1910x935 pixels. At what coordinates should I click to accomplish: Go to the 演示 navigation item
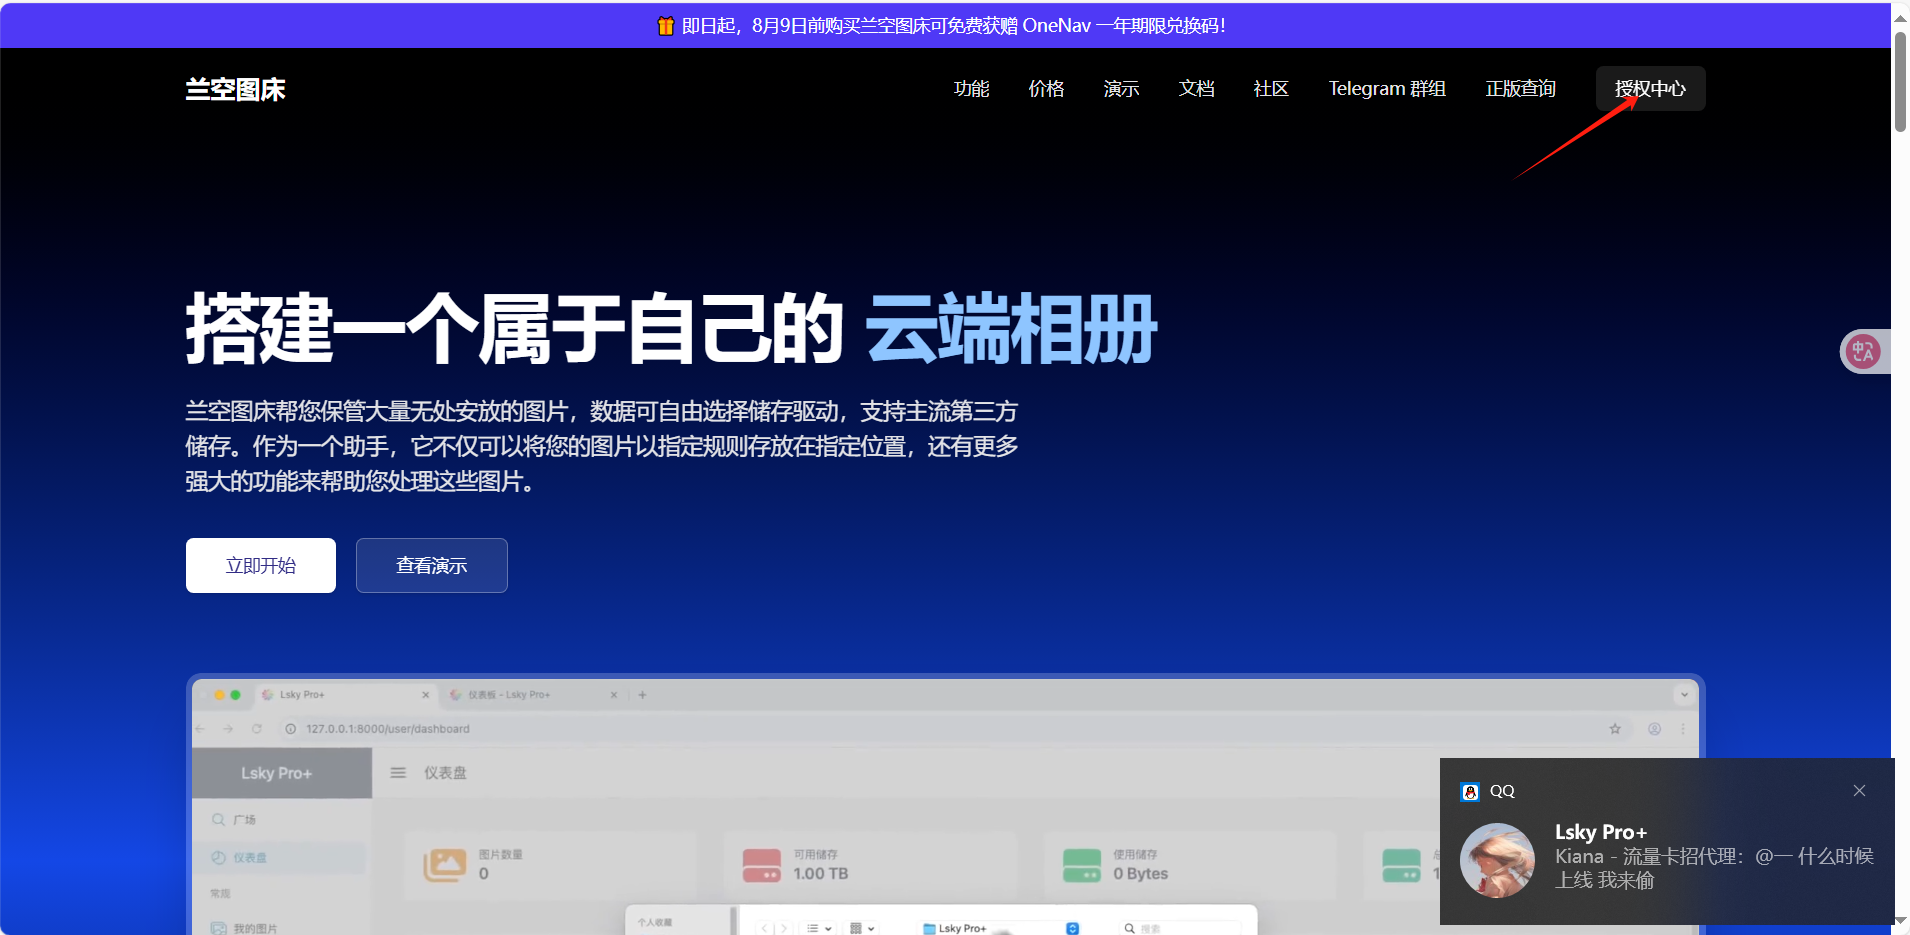pyautogui.click(x=1121, y=89)
